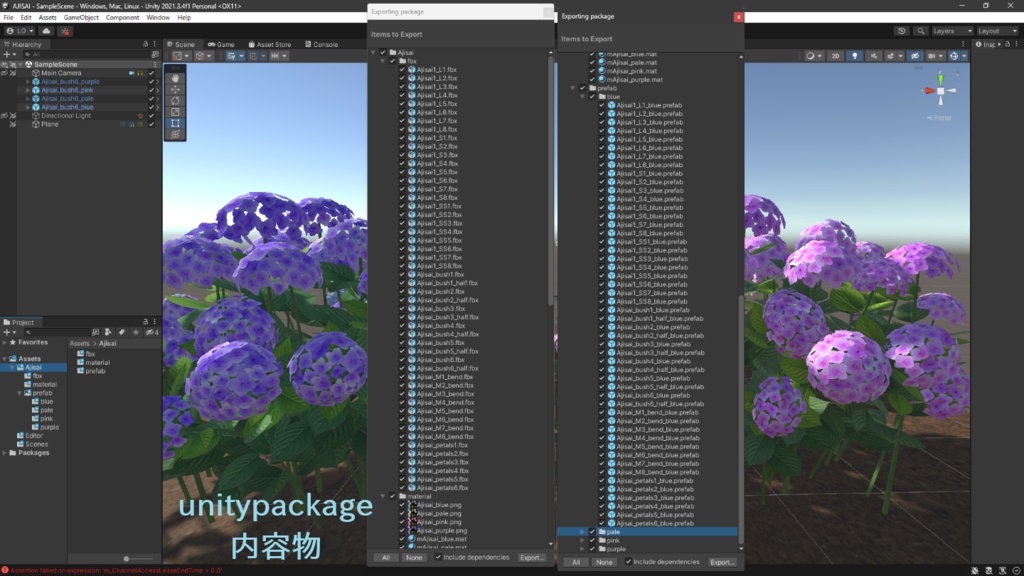Uncheck pale folder checkbox in right dialog
The image size is (1024, 576).
click(592, 532)
